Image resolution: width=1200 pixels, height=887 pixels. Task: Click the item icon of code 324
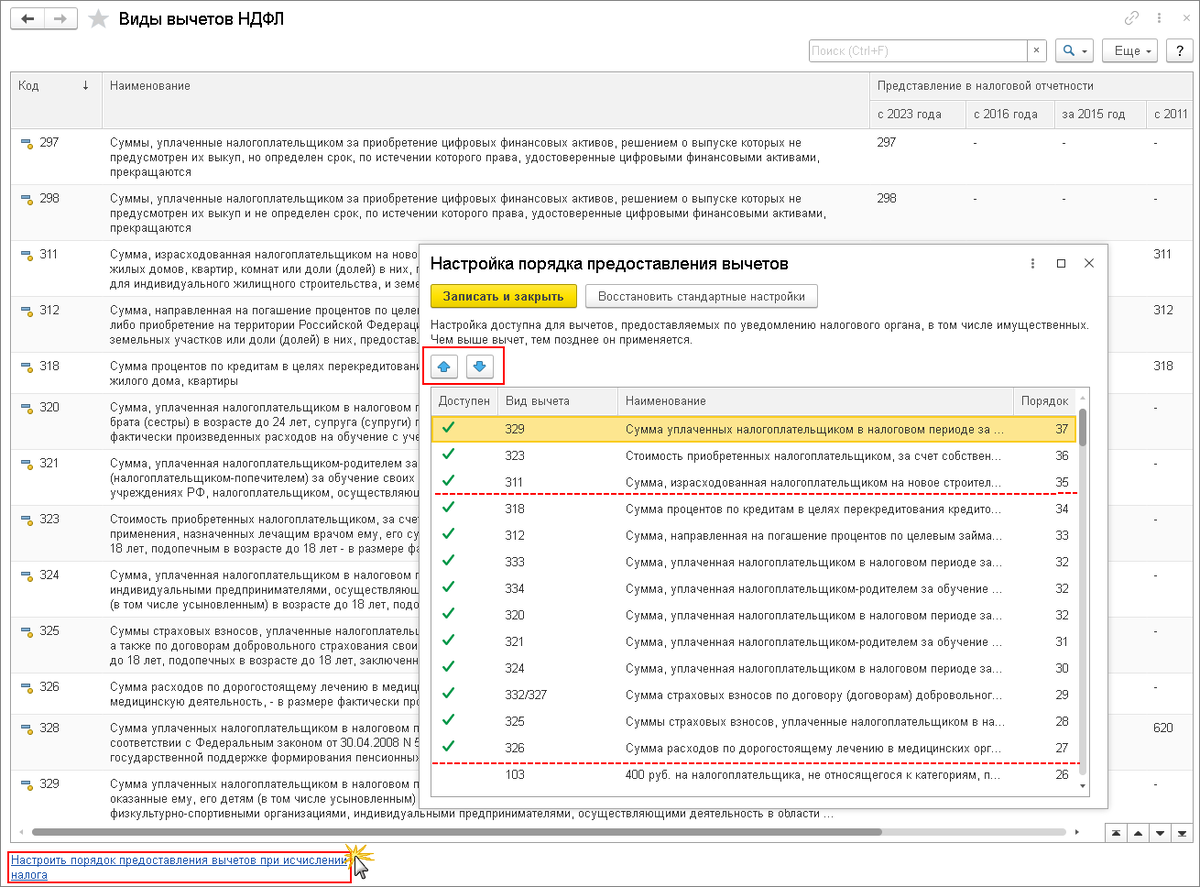27,577
